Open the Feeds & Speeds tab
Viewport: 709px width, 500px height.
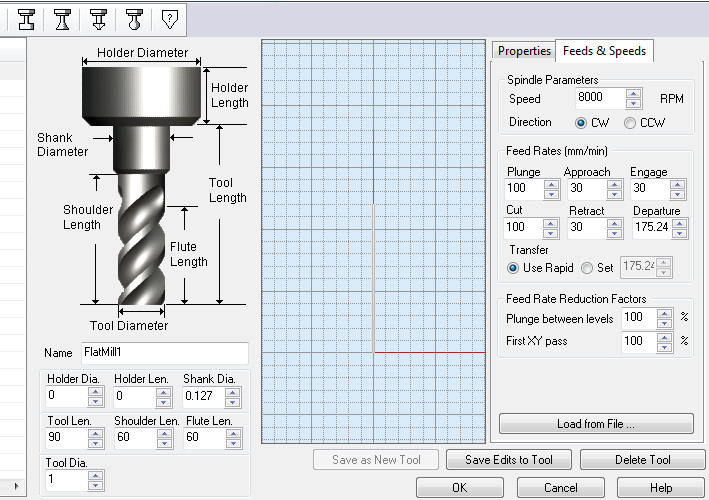604,51
